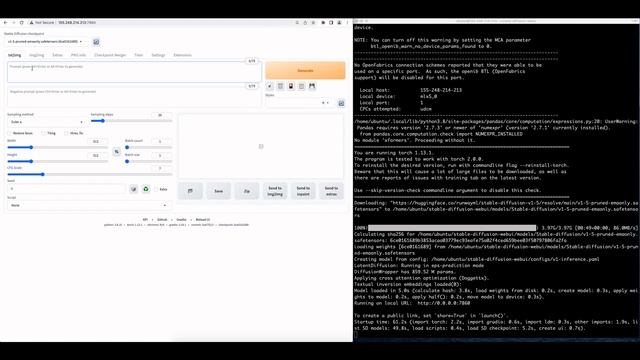Screen dimensions: 640x360
Task: Click the Reload UI footer link
Action: click(203, 220)
